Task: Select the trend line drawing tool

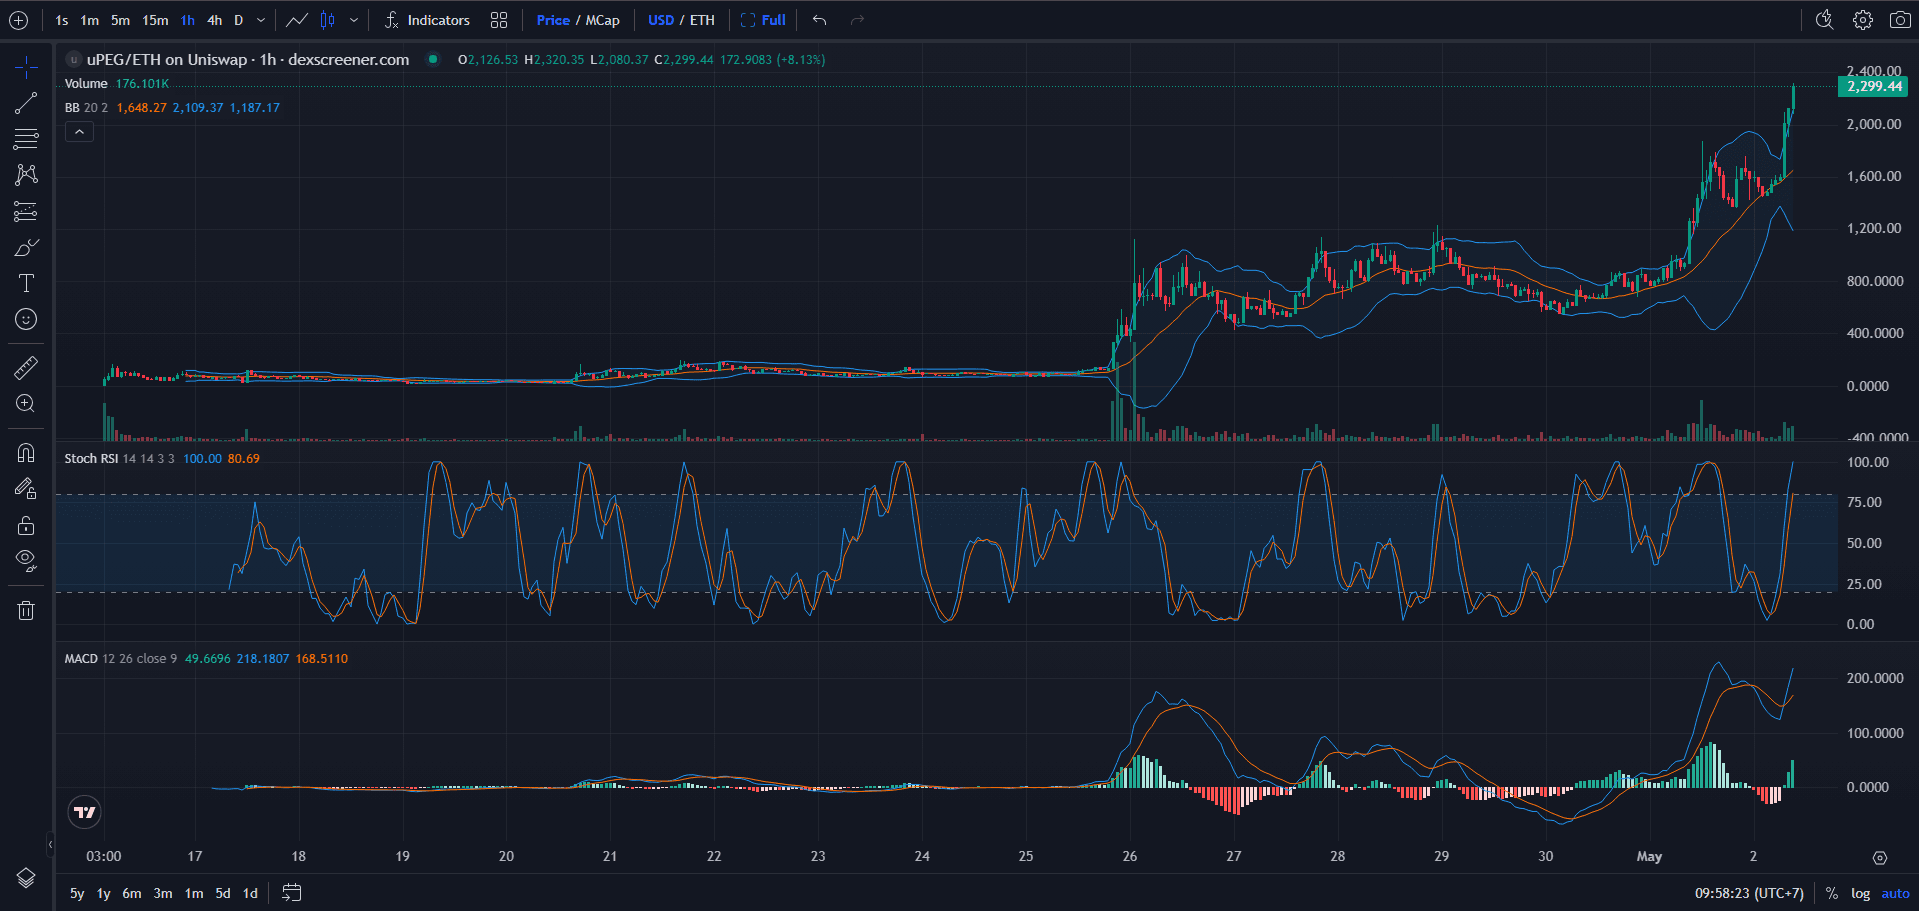Action: click(26, 103)
